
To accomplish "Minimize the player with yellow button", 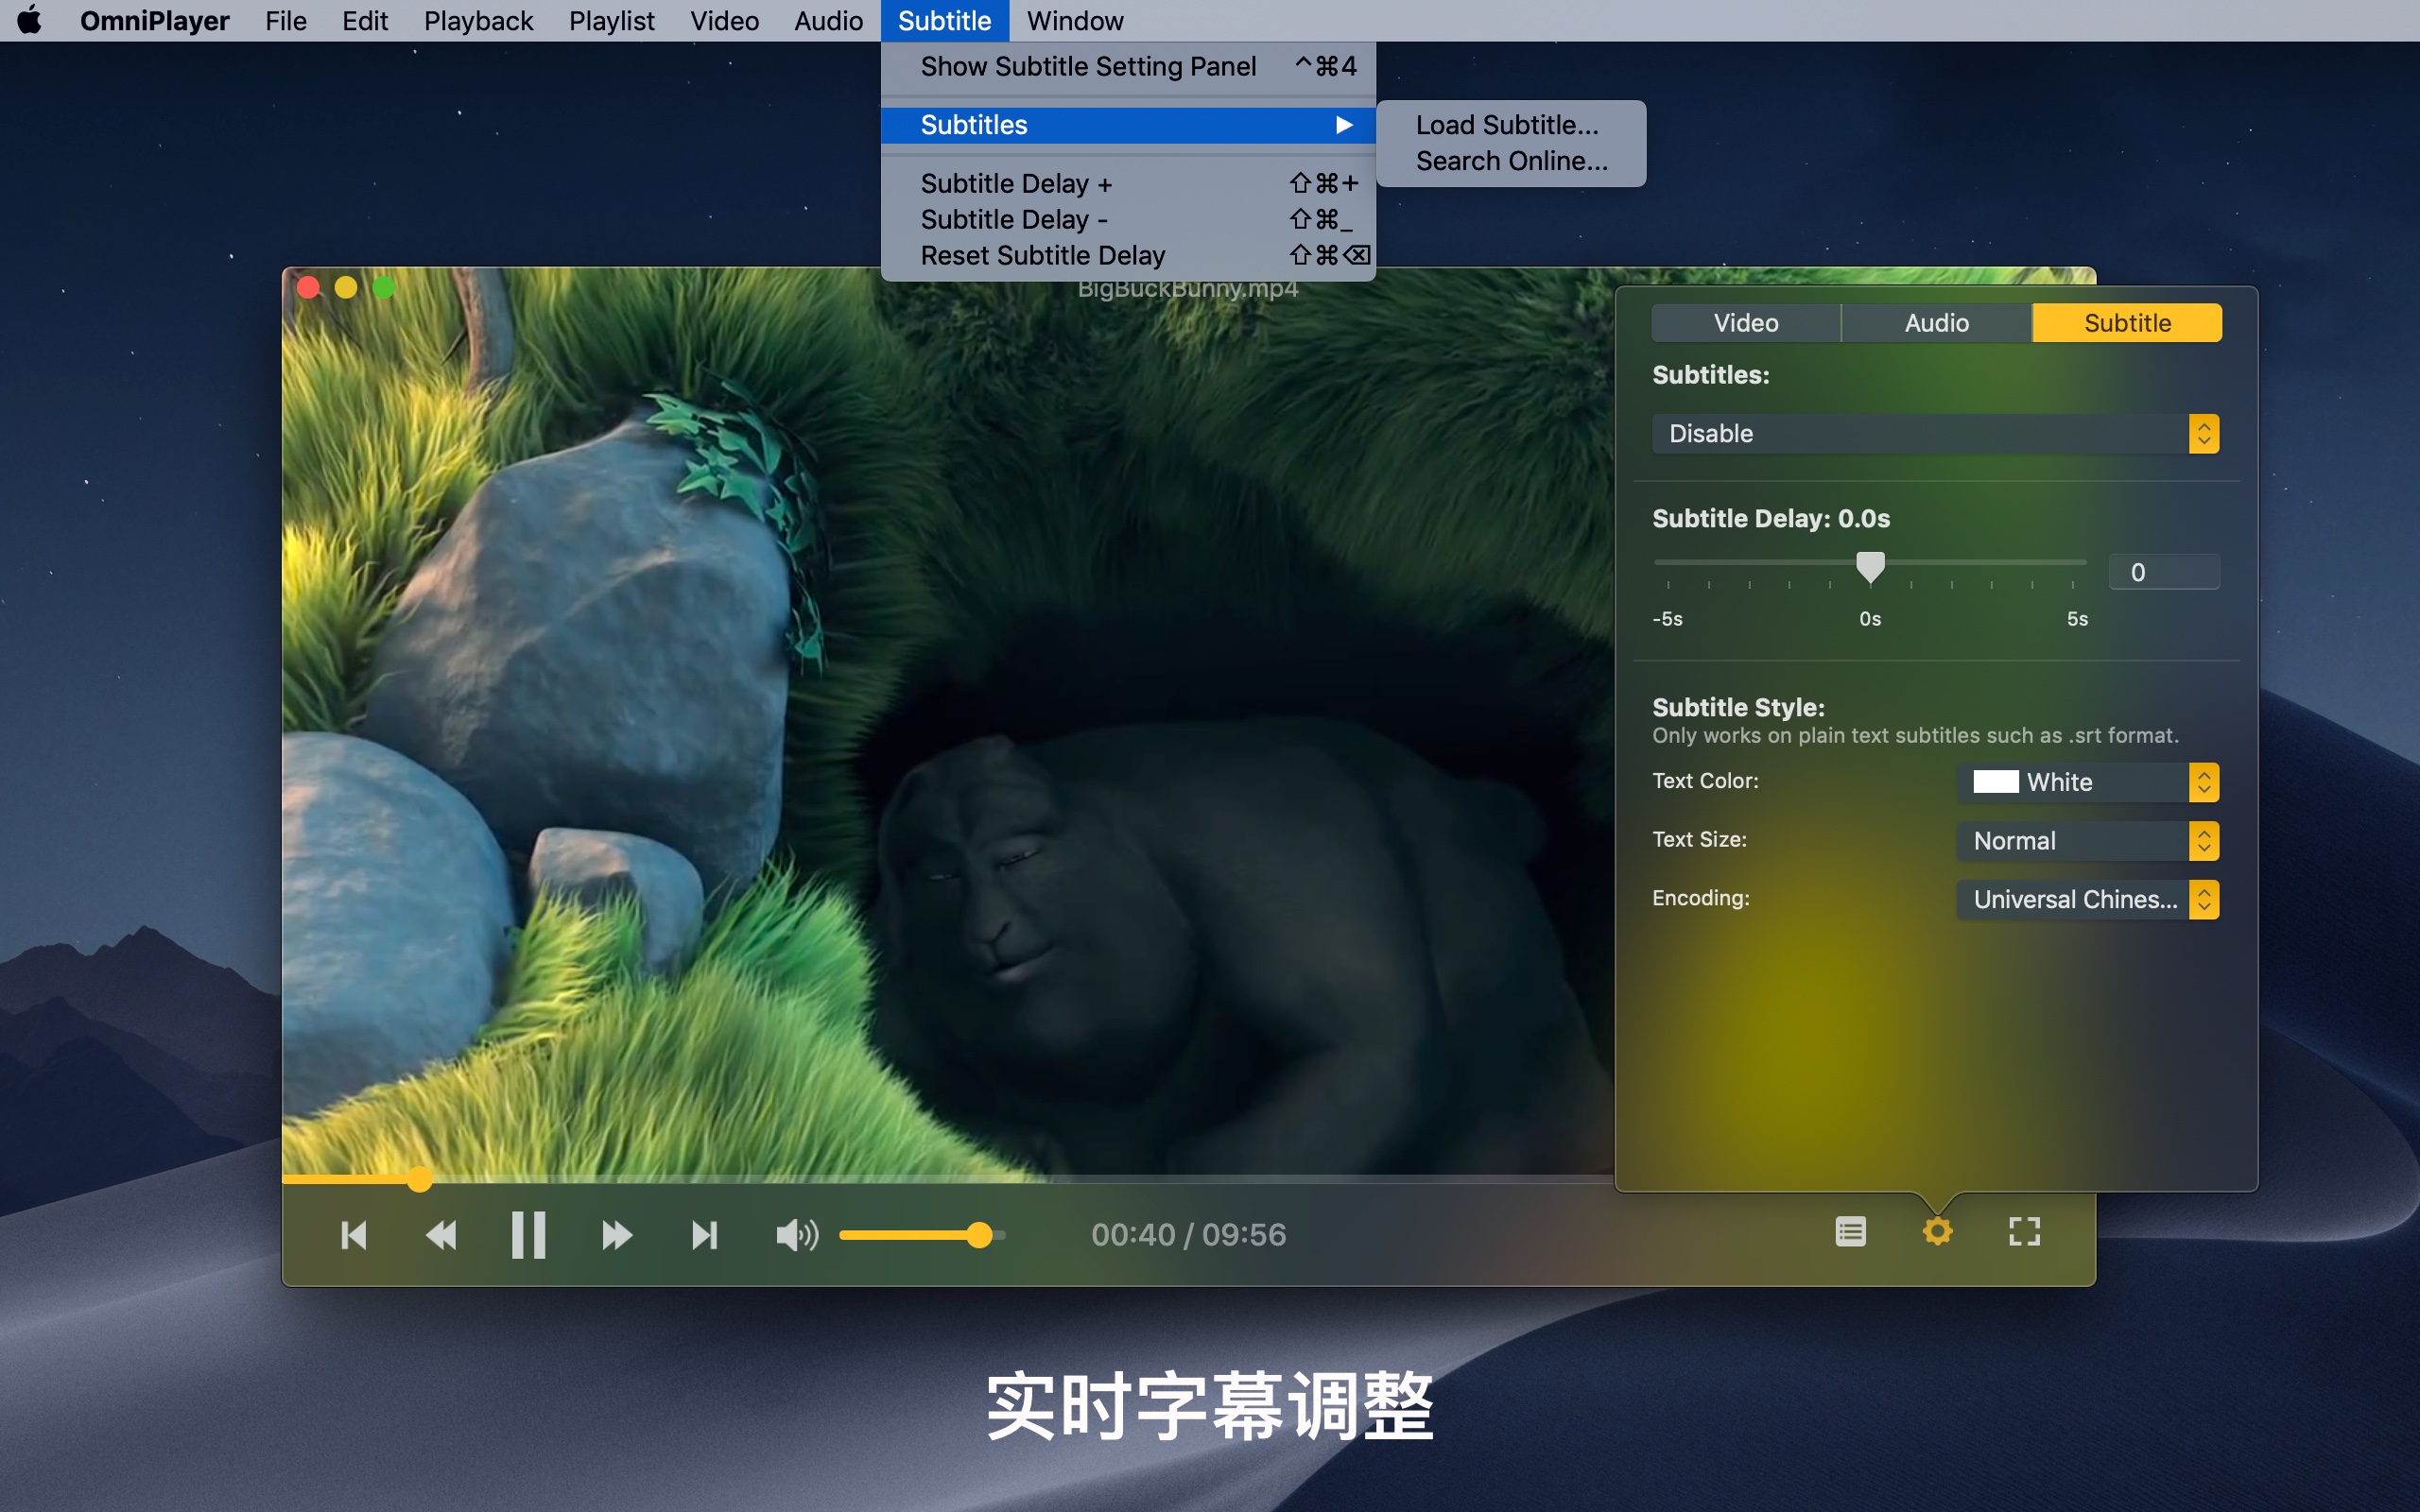I will pos(346,288).
